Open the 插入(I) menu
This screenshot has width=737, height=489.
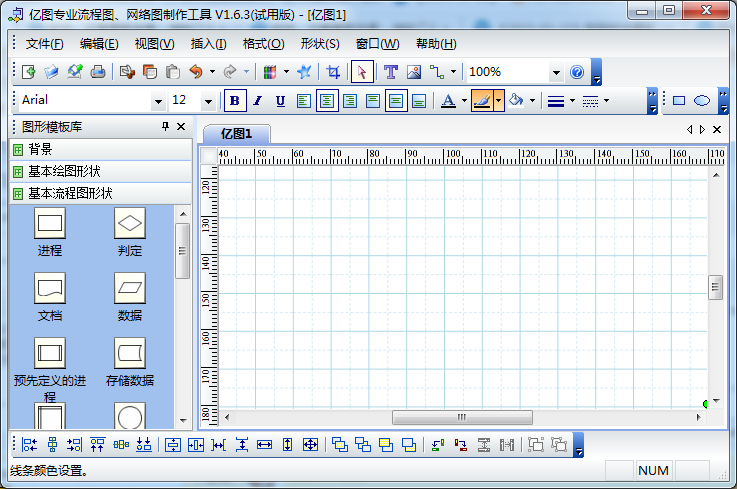click(208, 44)
